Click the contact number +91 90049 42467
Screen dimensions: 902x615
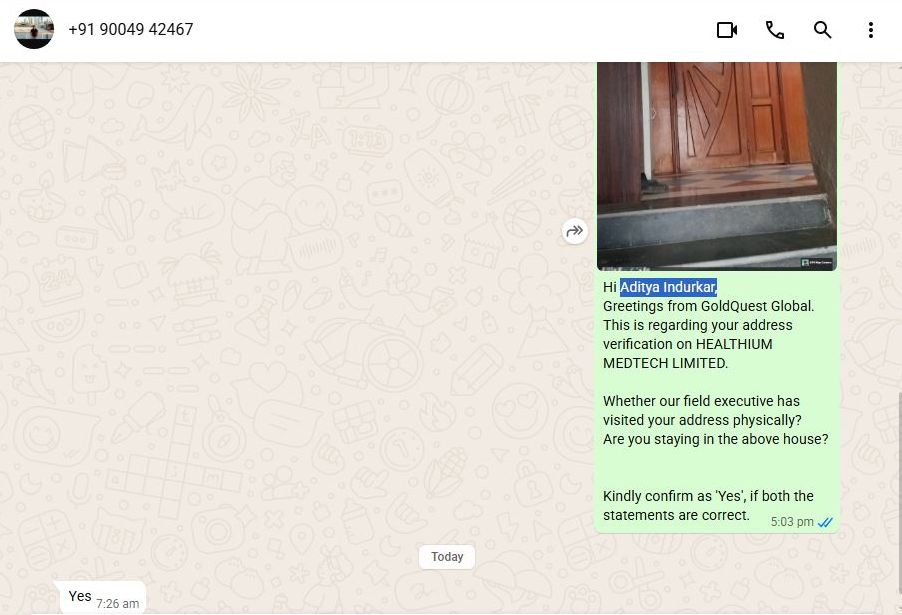point(131,29)
